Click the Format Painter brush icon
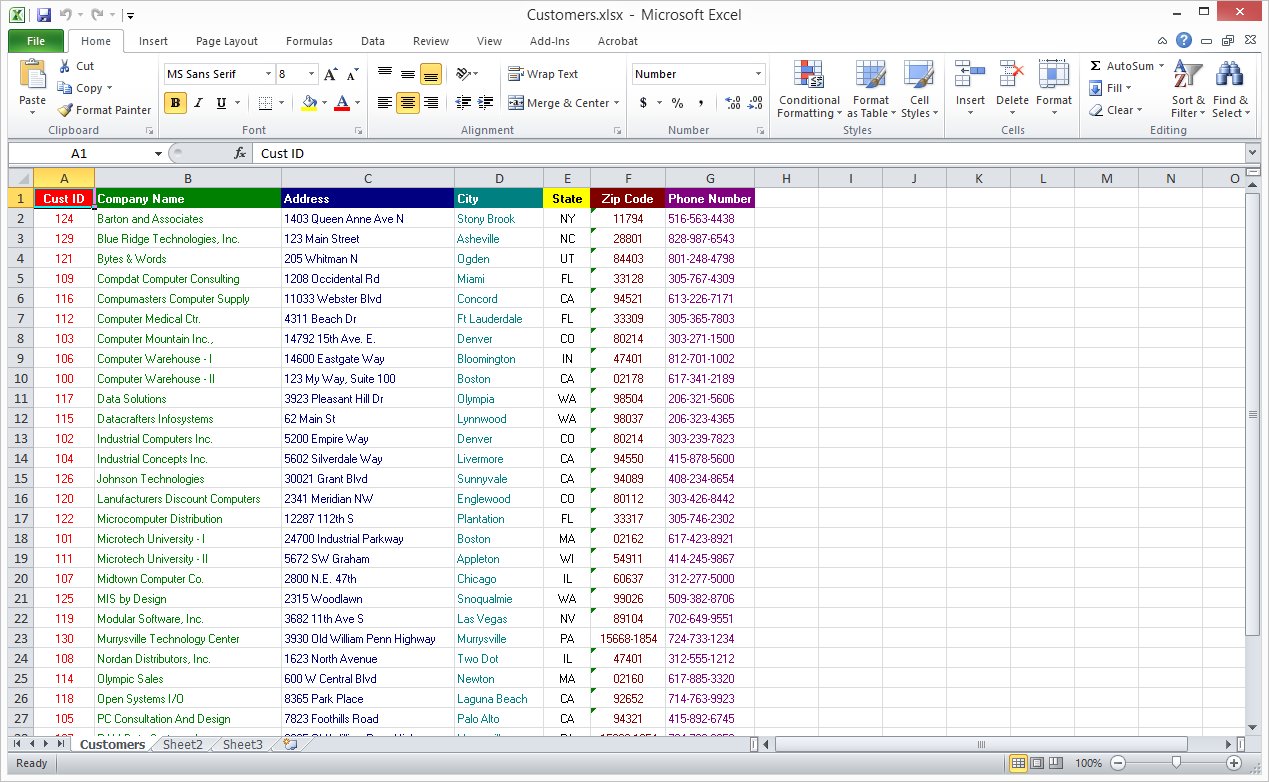Viewport: 1269px width, 782px height. (65, 110)
